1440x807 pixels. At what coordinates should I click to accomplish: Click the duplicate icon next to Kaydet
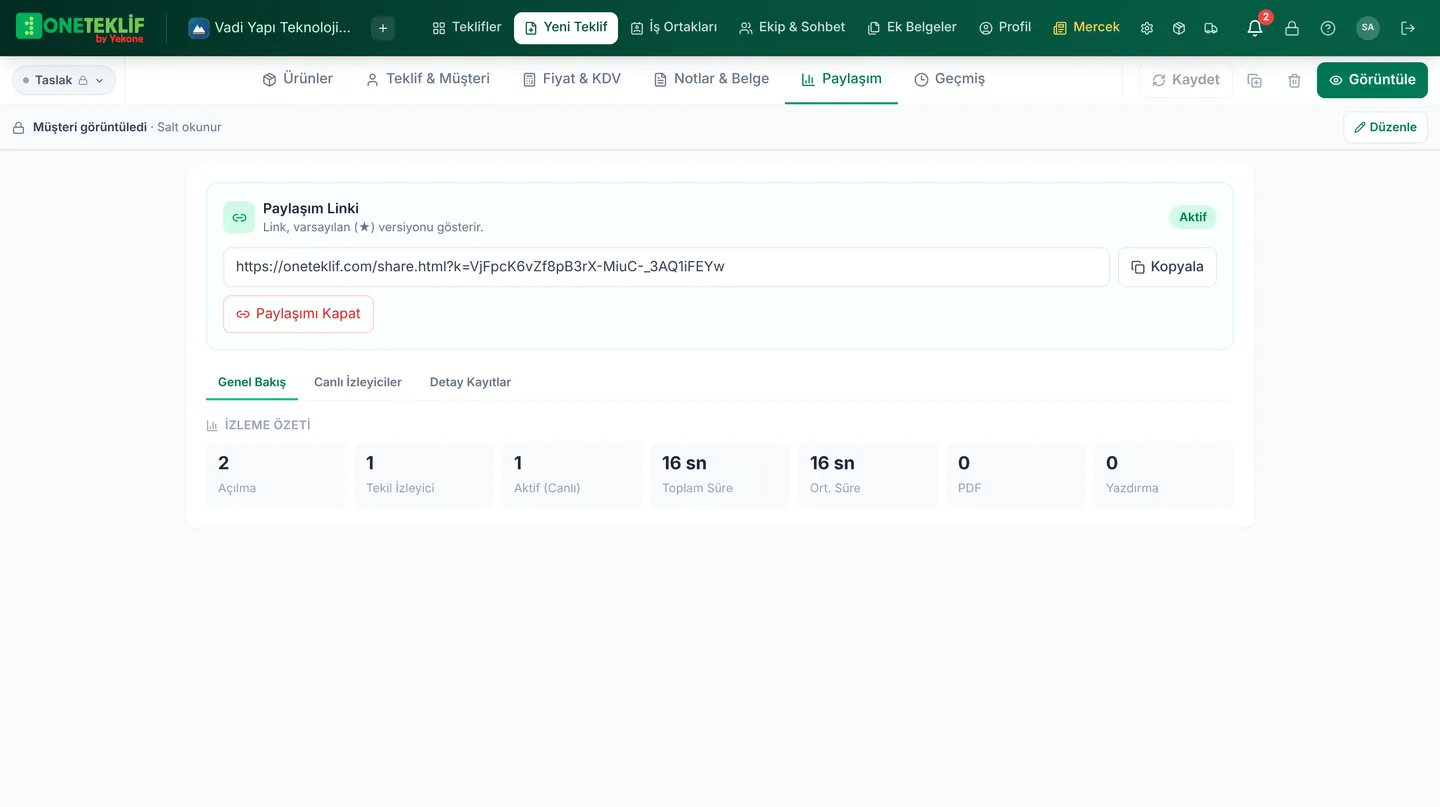click(1255, 80)
